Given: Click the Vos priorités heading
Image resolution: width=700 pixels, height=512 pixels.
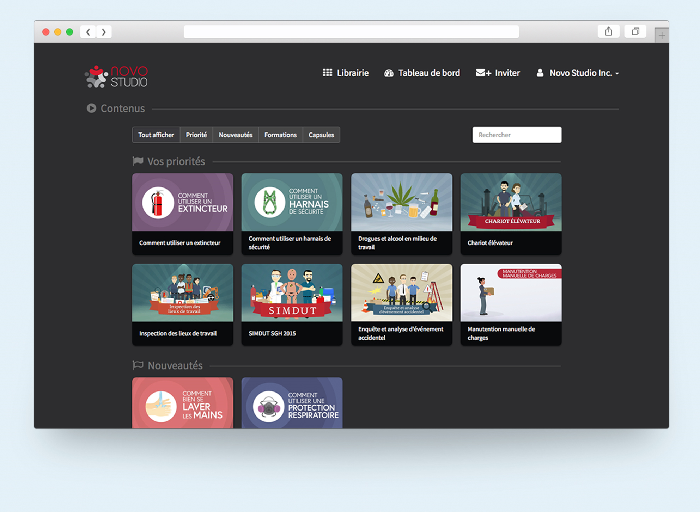Looking at the screenshot, I should 176,162.
